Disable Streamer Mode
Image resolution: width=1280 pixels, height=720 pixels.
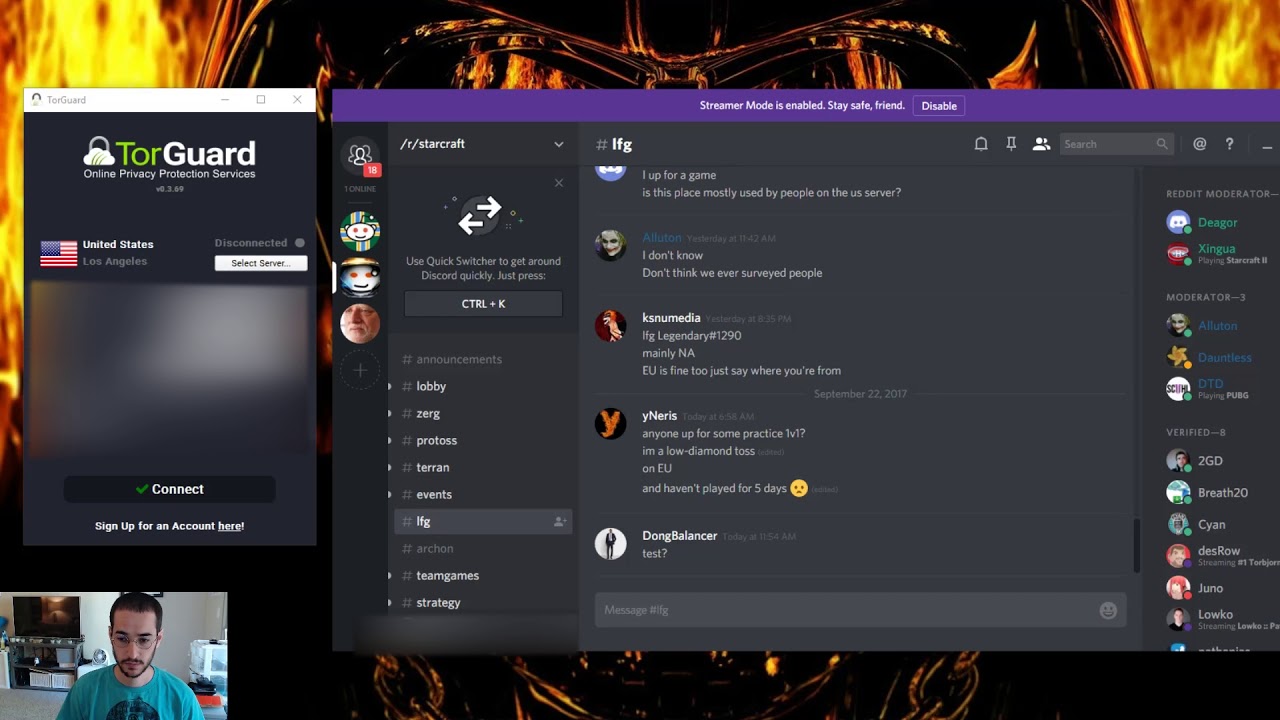[x=939, y=105]
